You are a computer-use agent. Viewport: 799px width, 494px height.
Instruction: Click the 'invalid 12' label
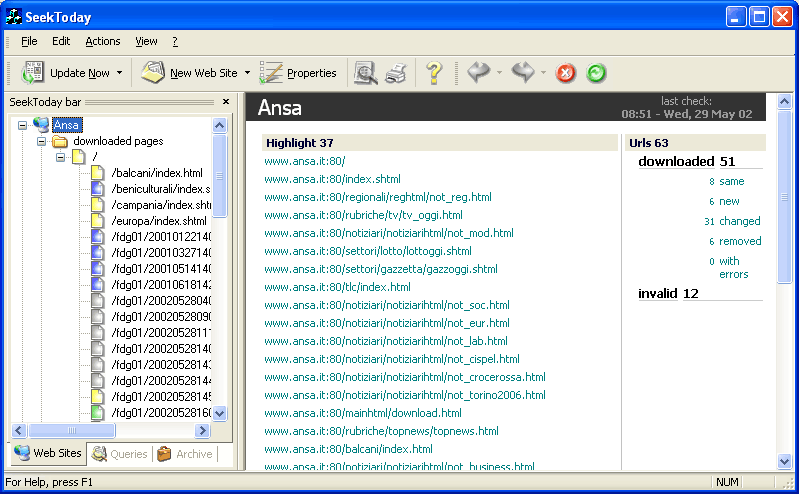pyautogui.click(x=668, y=294)
